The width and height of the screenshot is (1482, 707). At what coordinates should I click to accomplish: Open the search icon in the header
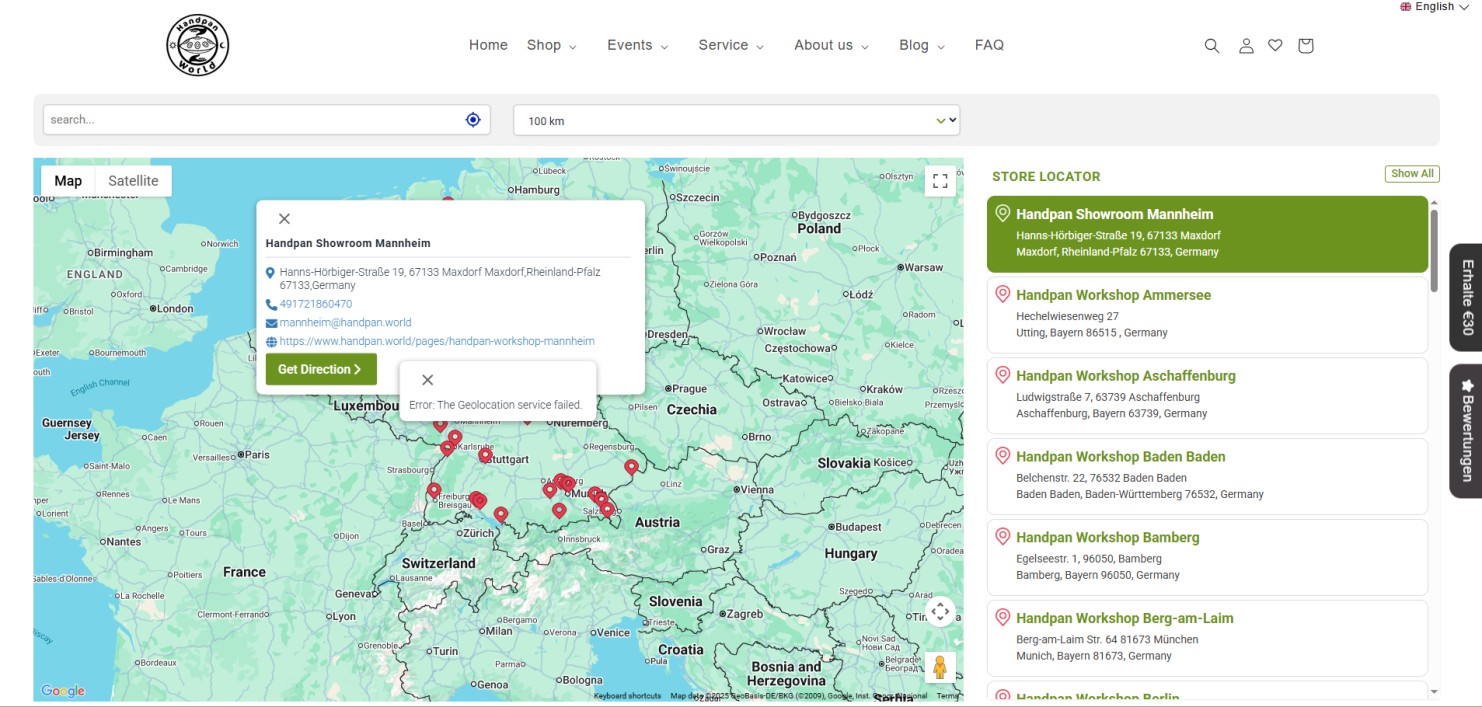click(x=1211, y=45)
